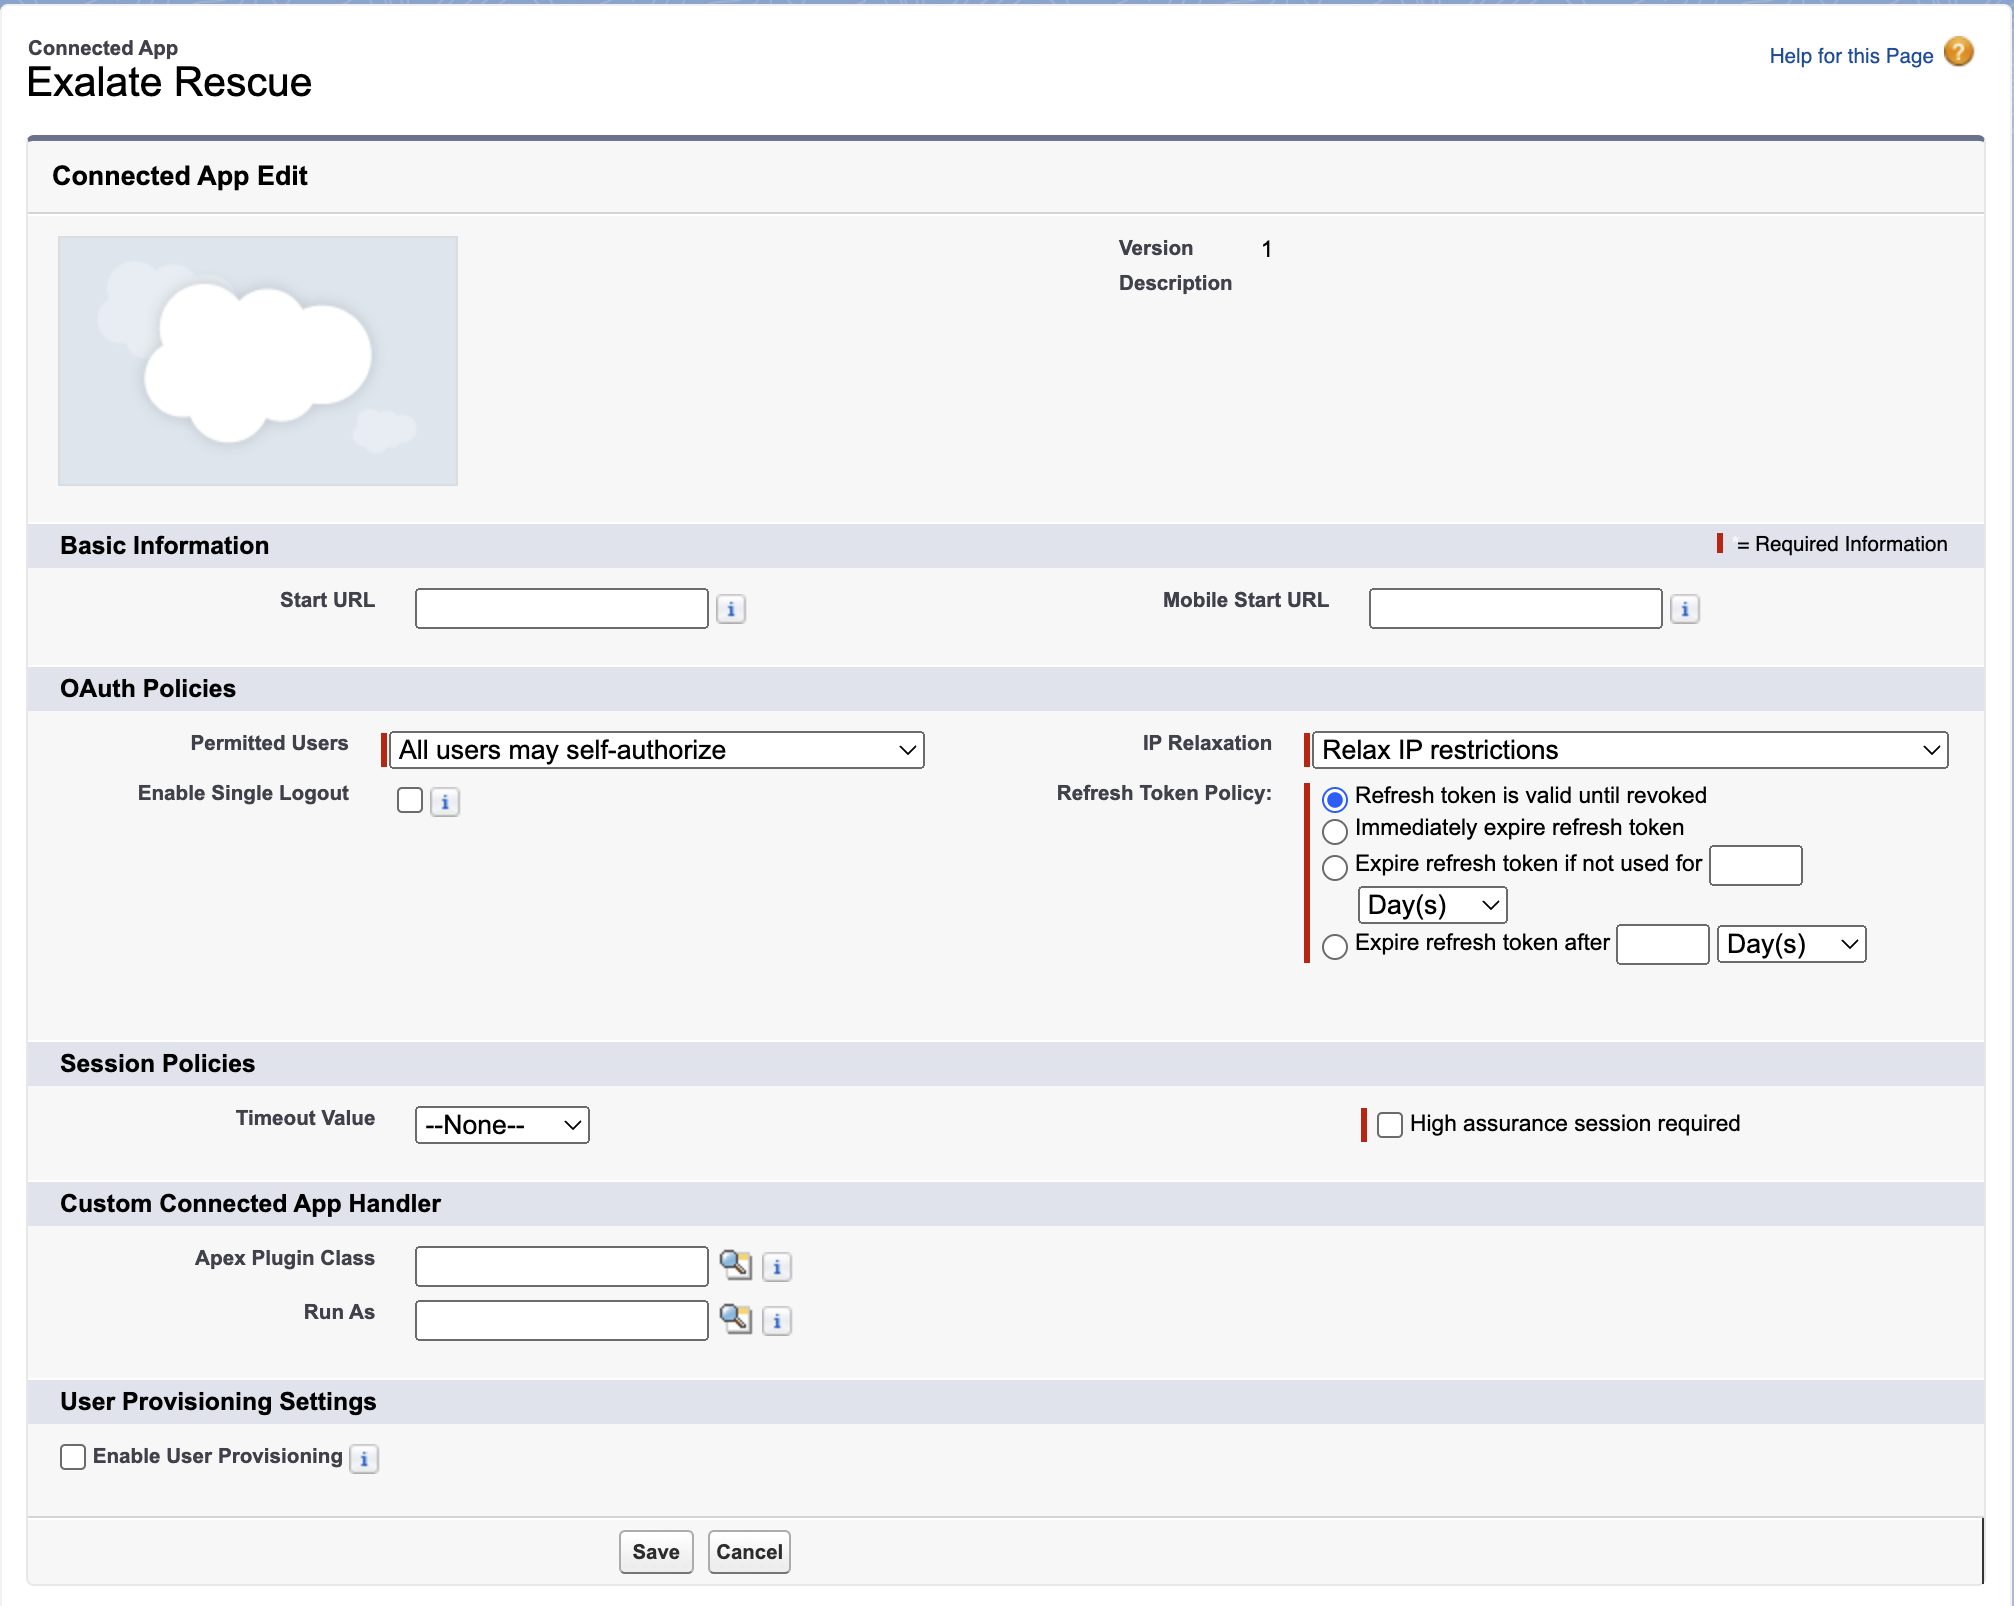This screenshot has height=1606, width=2014.
Task: Open the Timeout Value dropdown
Action: 502,1125
